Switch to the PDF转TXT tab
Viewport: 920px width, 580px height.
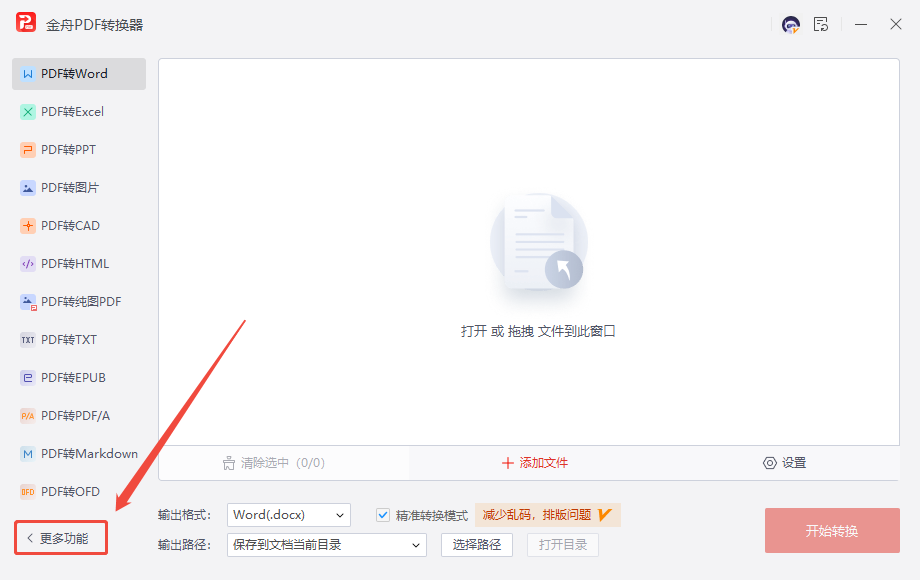coord(69,340)
